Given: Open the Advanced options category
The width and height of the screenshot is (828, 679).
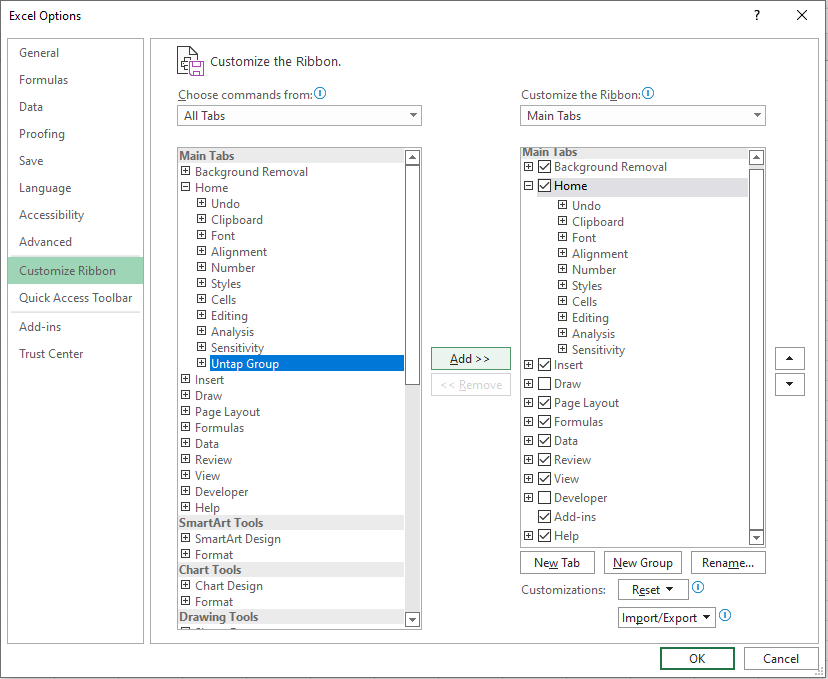Looking at the screenshot, I should (x=76, y=242).
